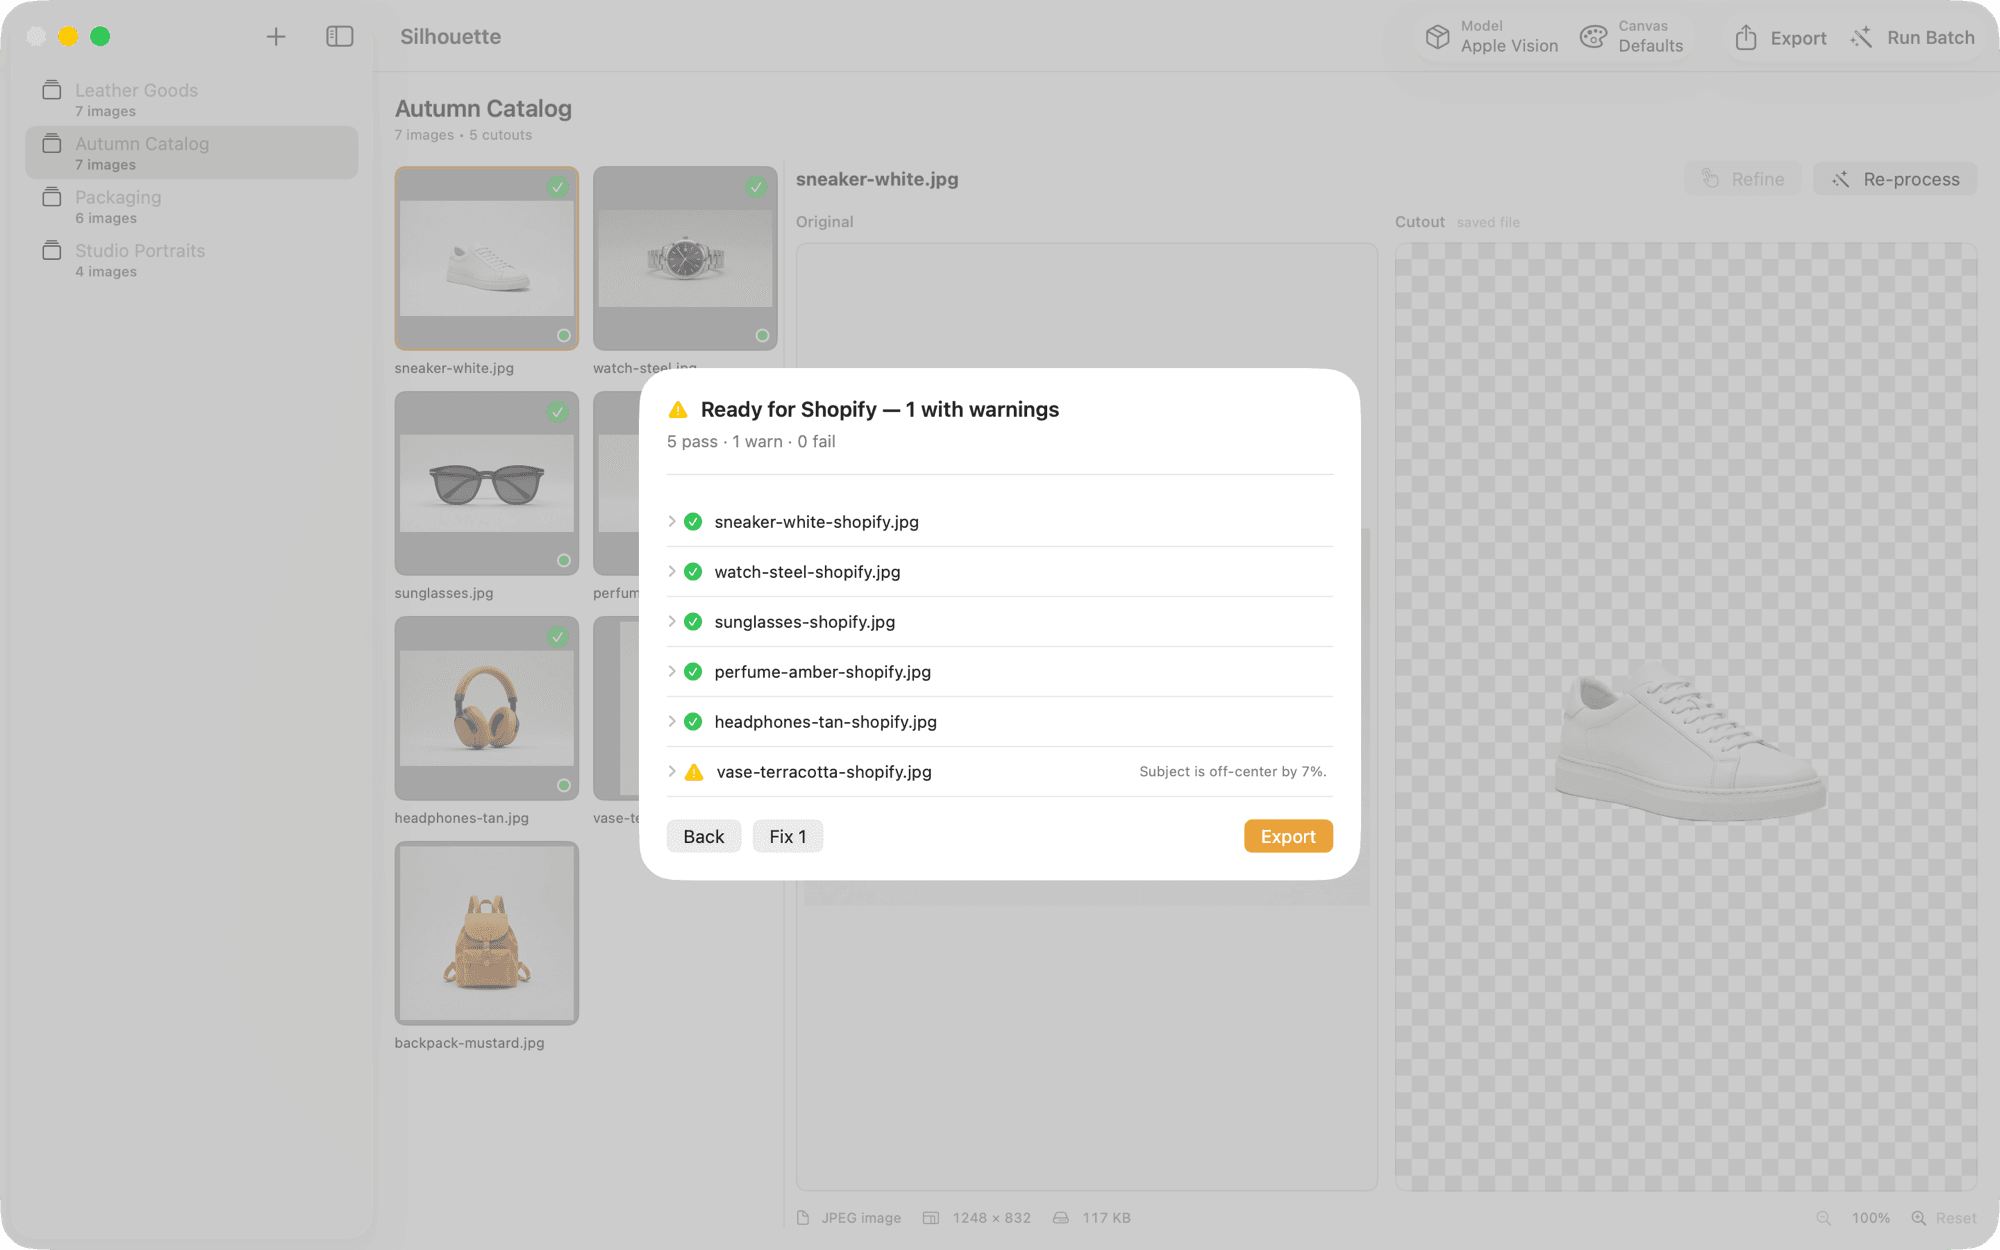Click the warning icon for vase-terracotta-shopify.jpg
This screenshot has width=2000, height=1250.
tap(694, 772)
